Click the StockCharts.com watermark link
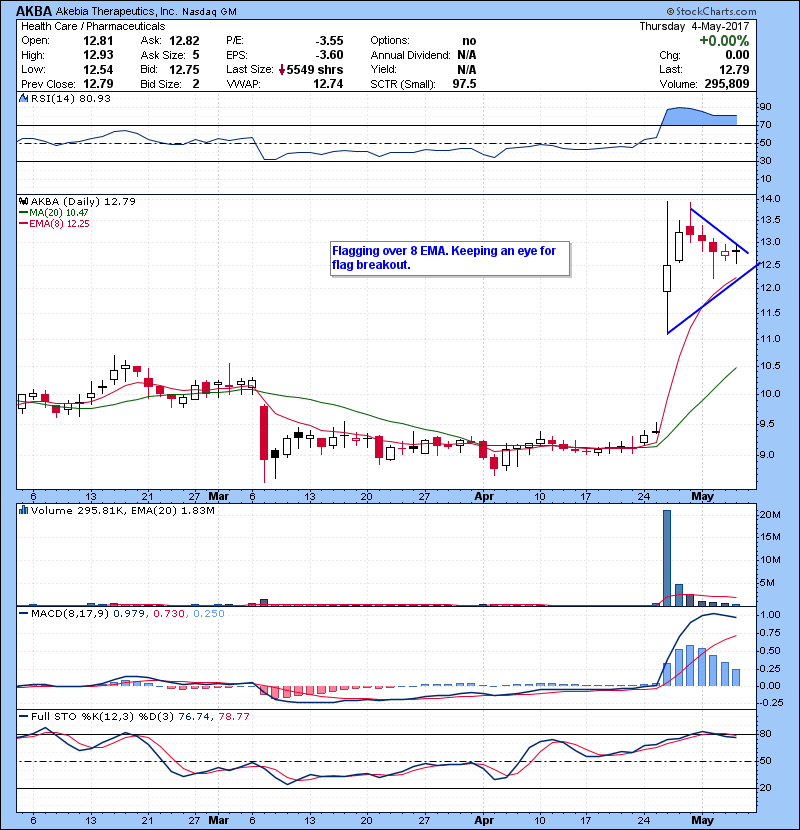Image resolution: width=800 pixels, height=830 pixels. pyautogui.click(x=711, y=11)
